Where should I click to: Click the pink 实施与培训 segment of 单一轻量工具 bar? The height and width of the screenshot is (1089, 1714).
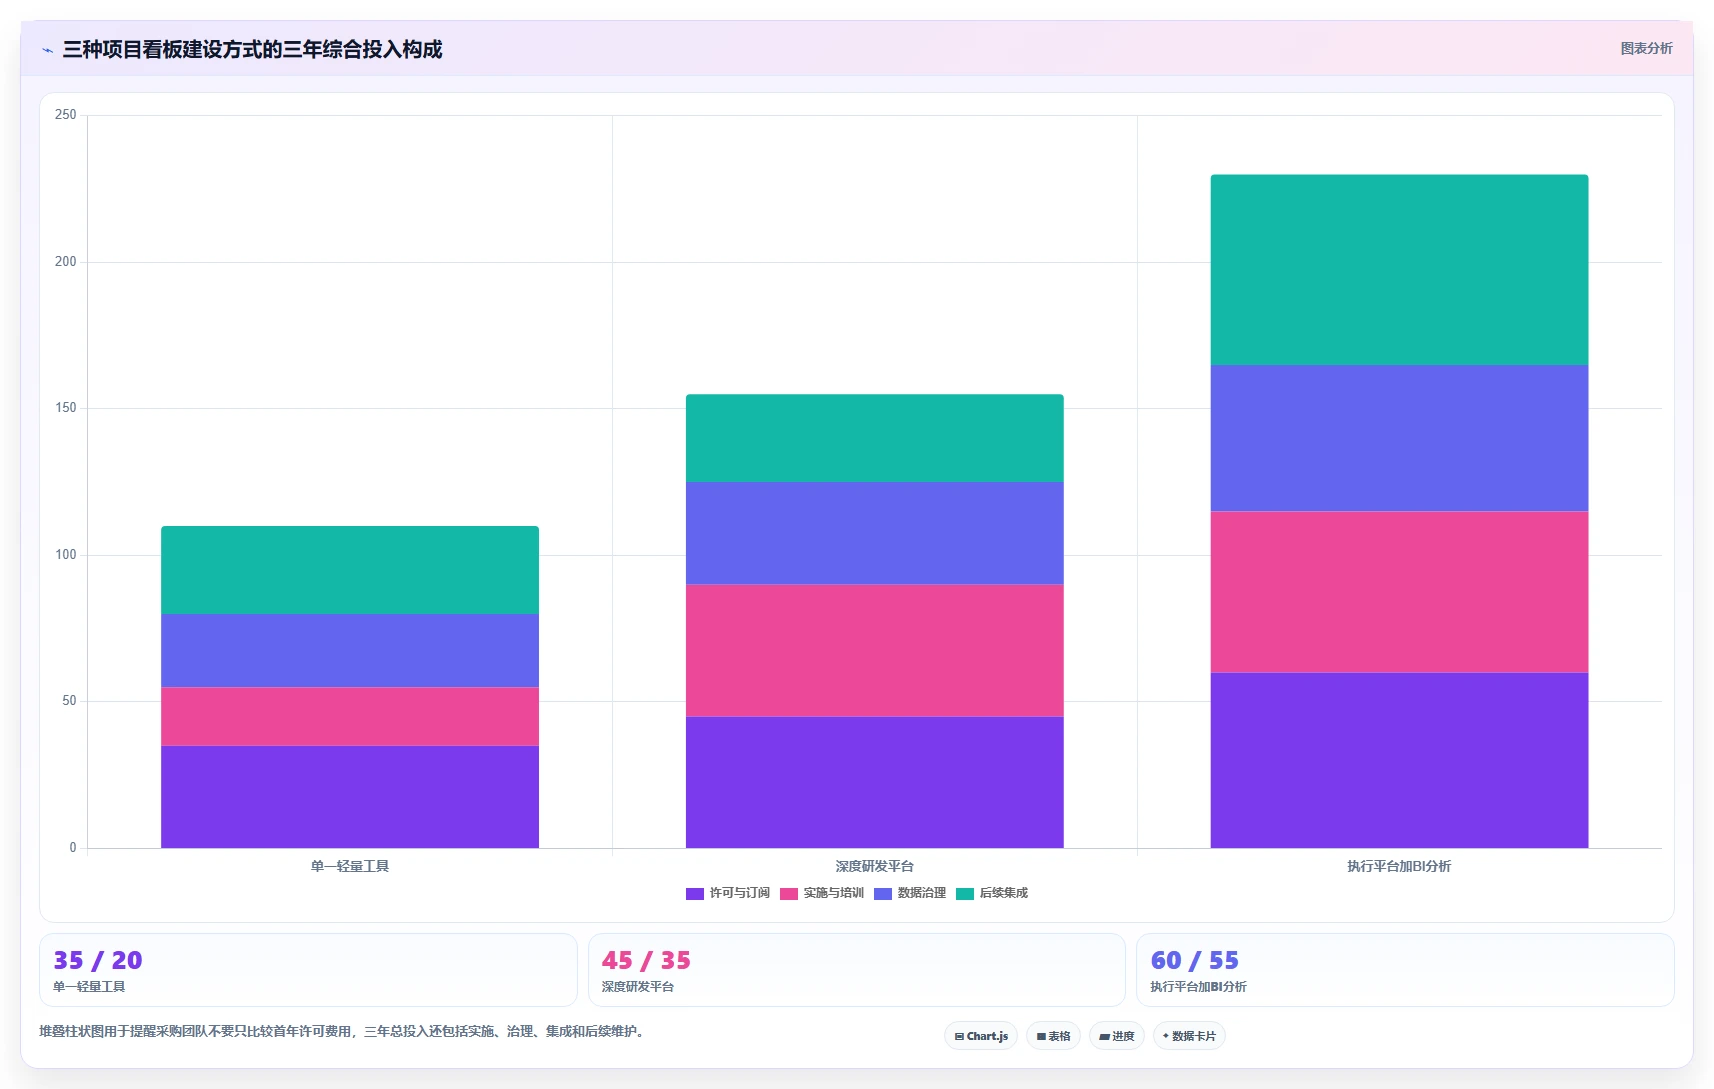[x=350, y=716]
